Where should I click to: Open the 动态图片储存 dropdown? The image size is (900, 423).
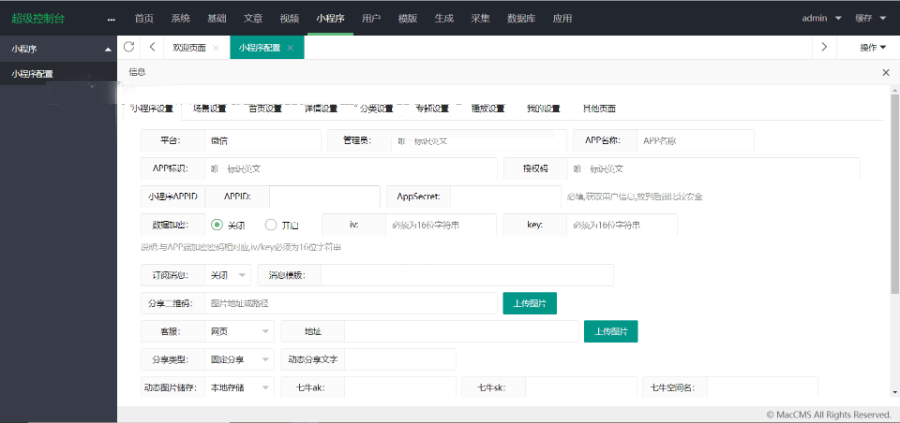tap(239, 387)
